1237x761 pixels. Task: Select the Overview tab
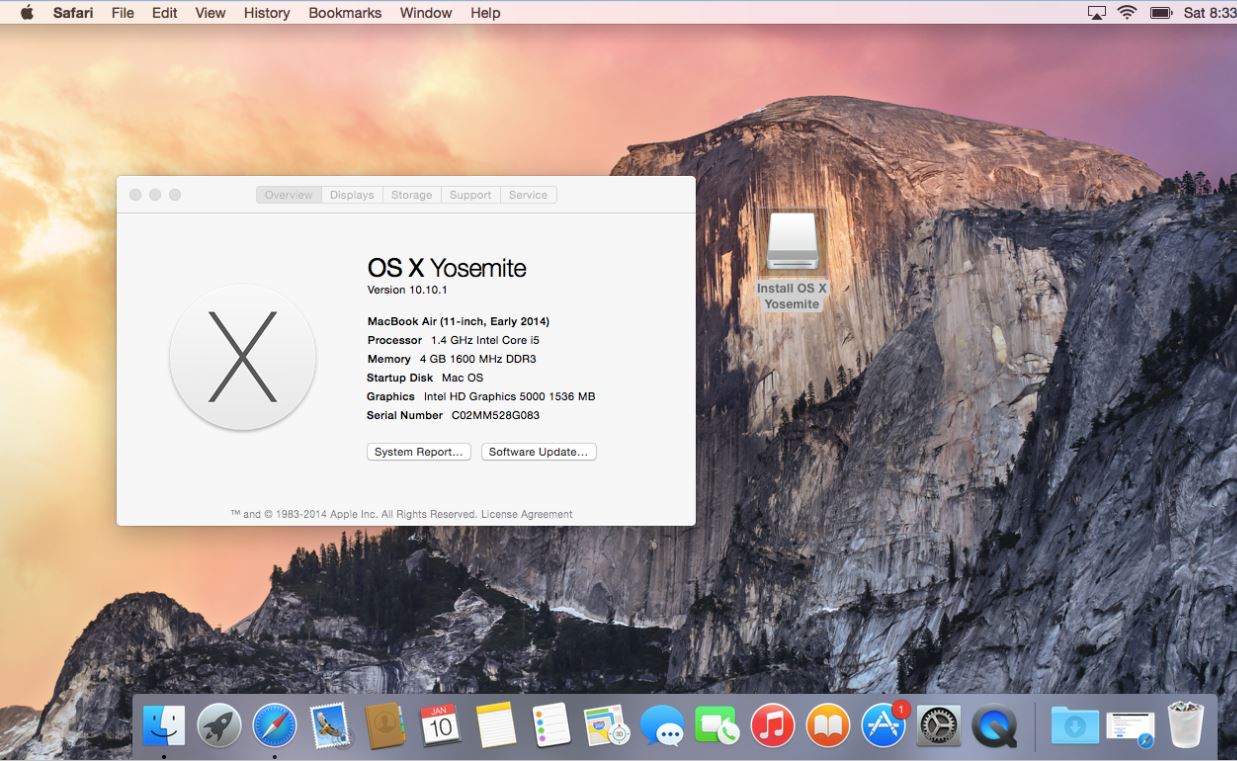289,195
